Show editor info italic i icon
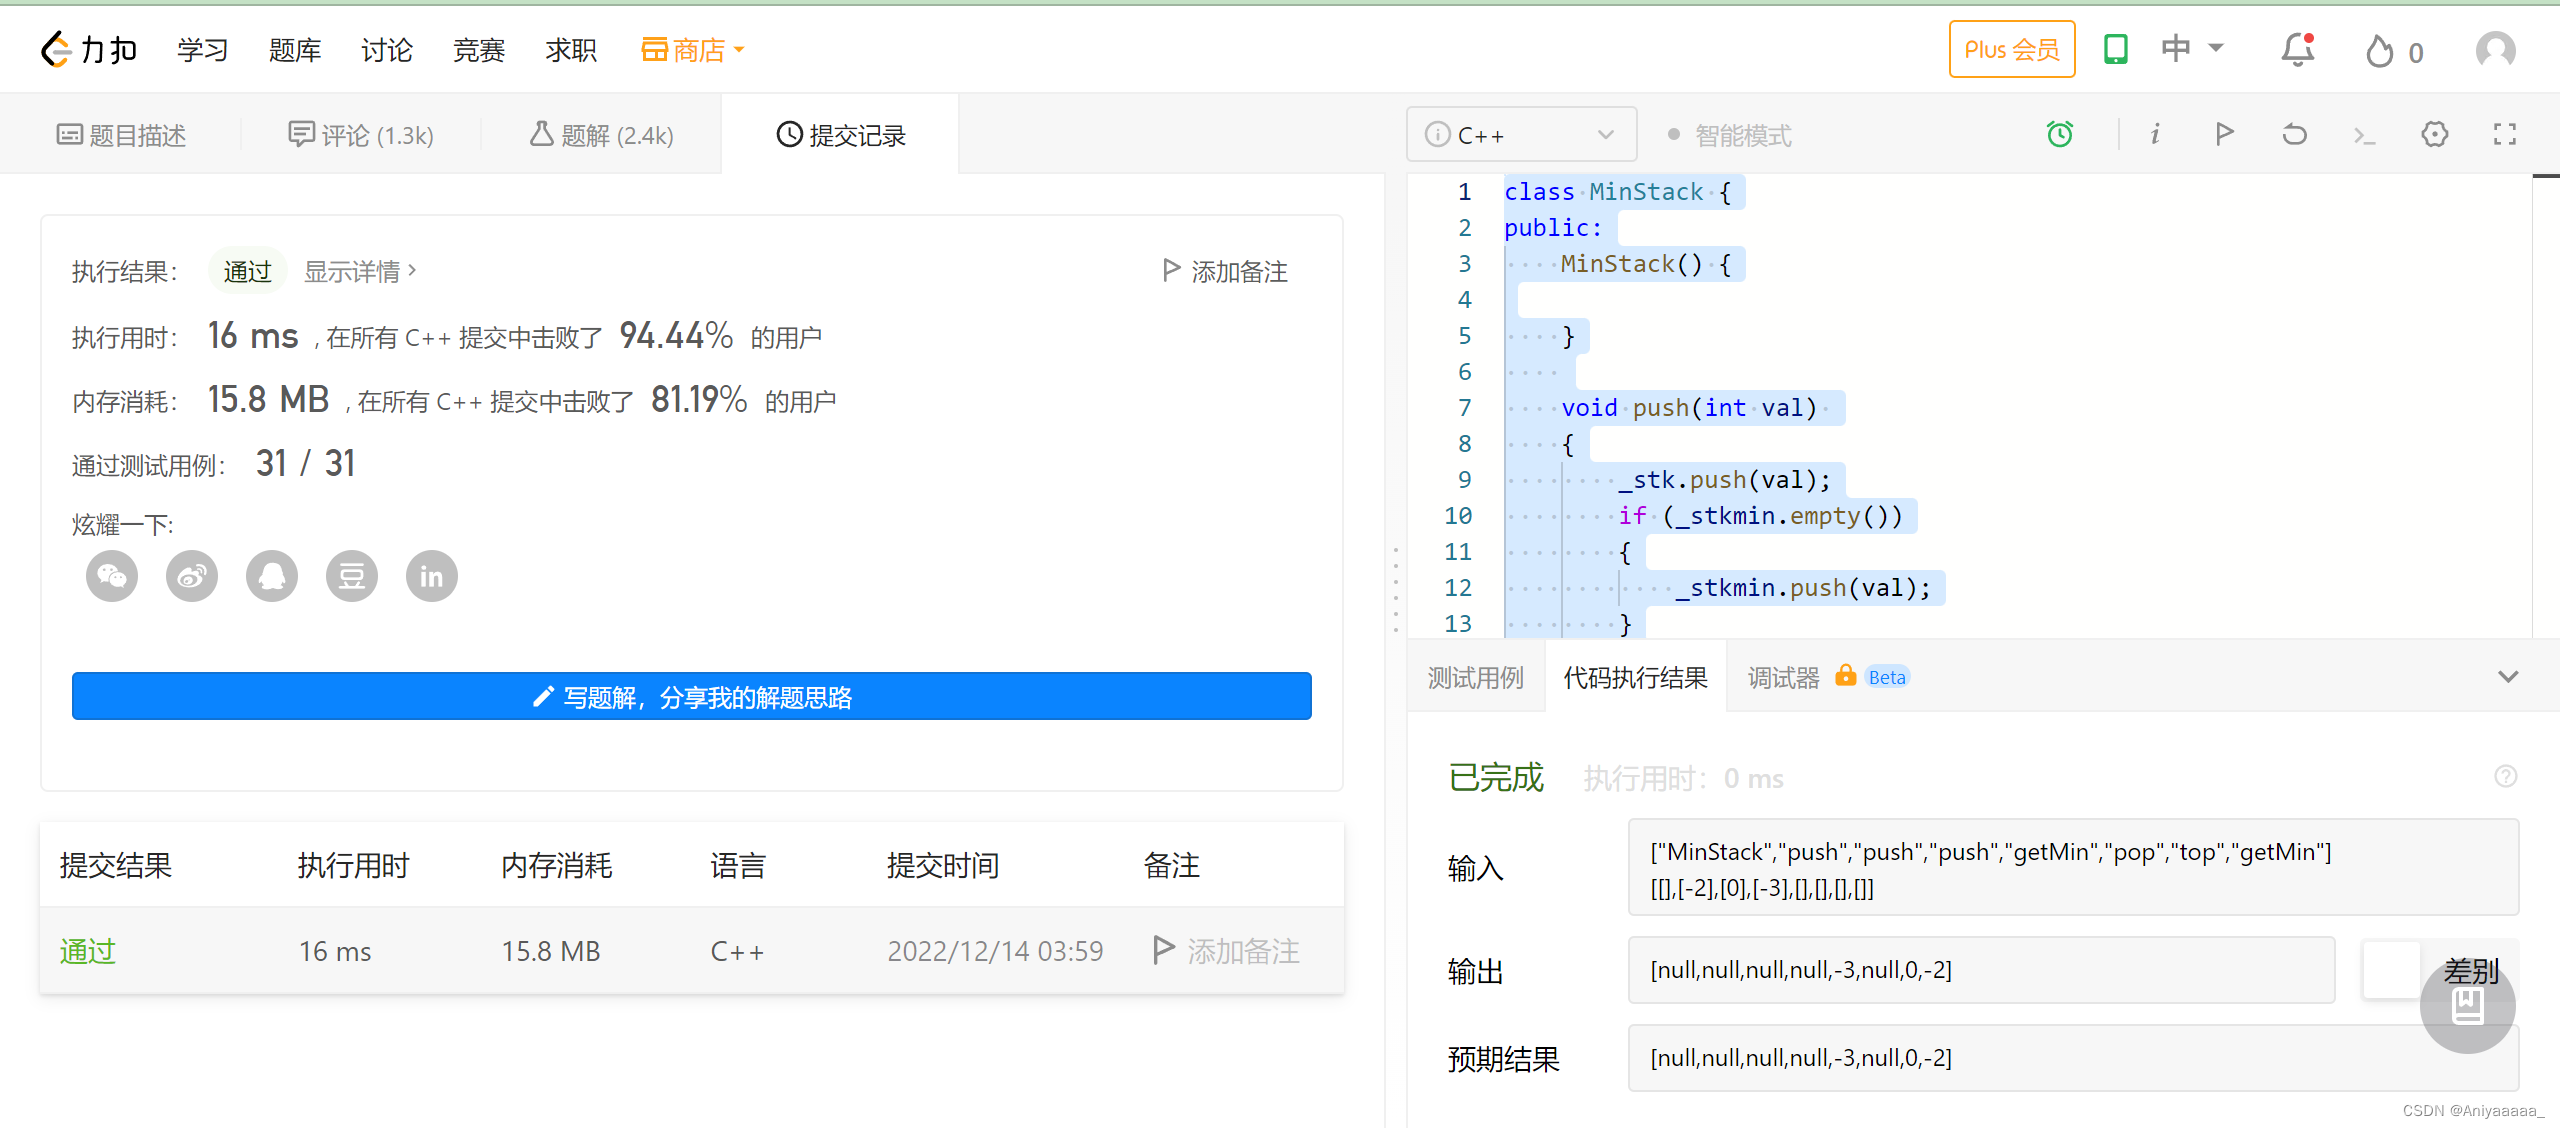Screen dimensions: 2560x1128 pyautogui.click(x=2155, y=134)
